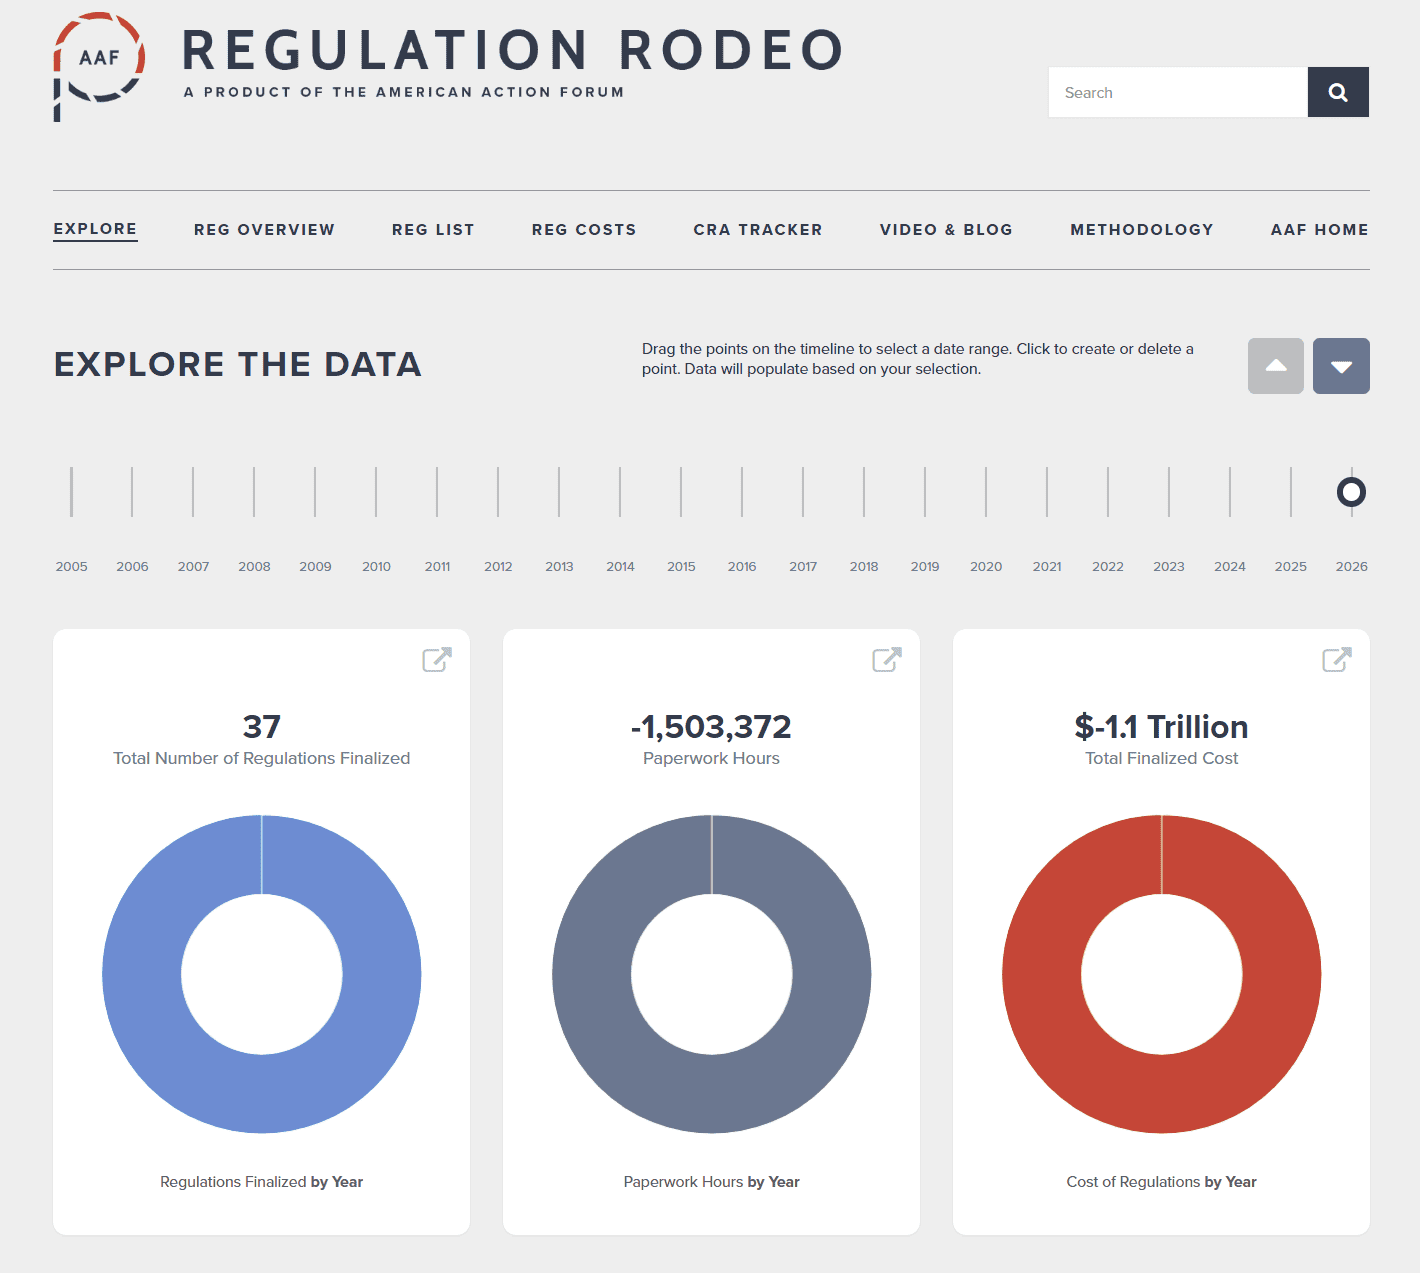Click the Search input field
The width and height of the screenshot is (1420, 1273).
[x=1177, y=93]
